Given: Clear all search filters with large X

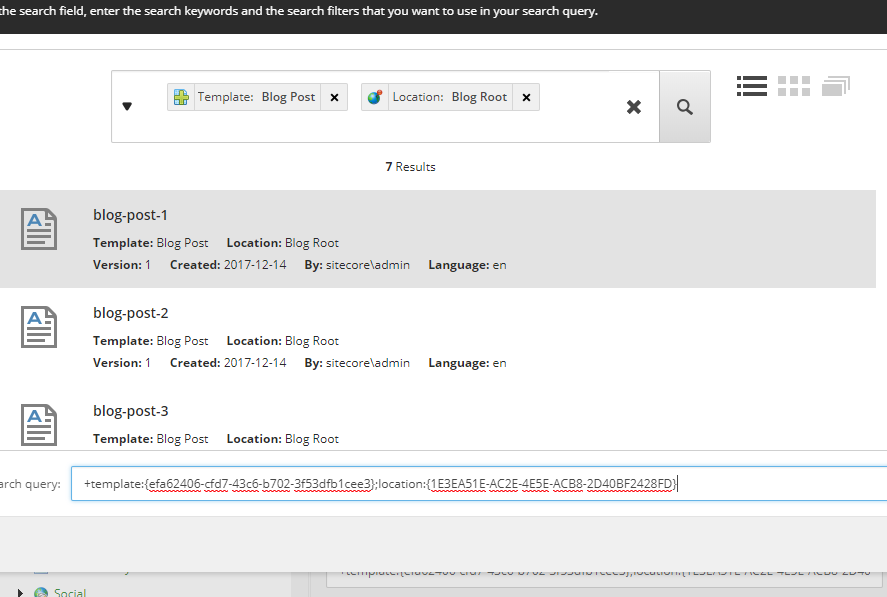Looking at the screenshot, I should [634, 107].
